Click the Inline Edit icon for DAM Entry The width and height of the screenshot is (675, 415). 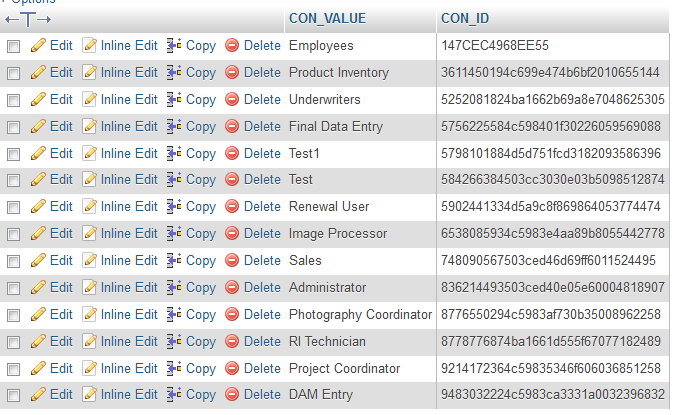[x=90, y=394]
